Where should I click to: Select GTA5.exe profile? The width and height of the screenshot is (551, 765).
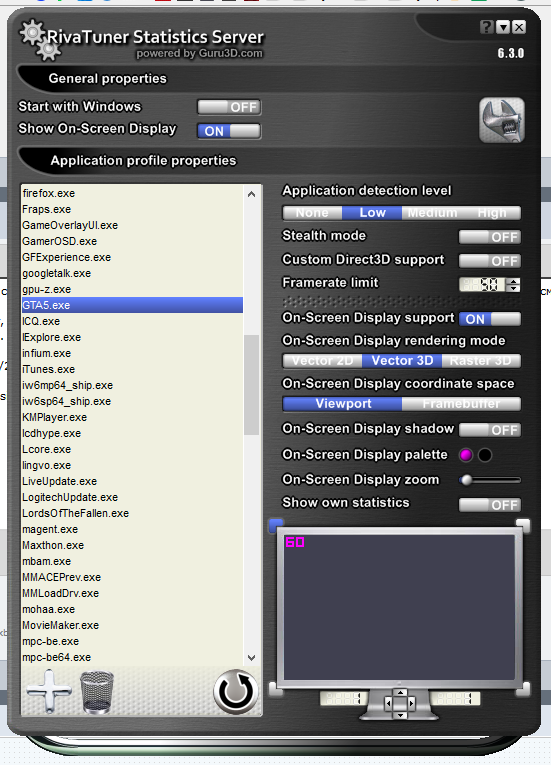point(132,305)
